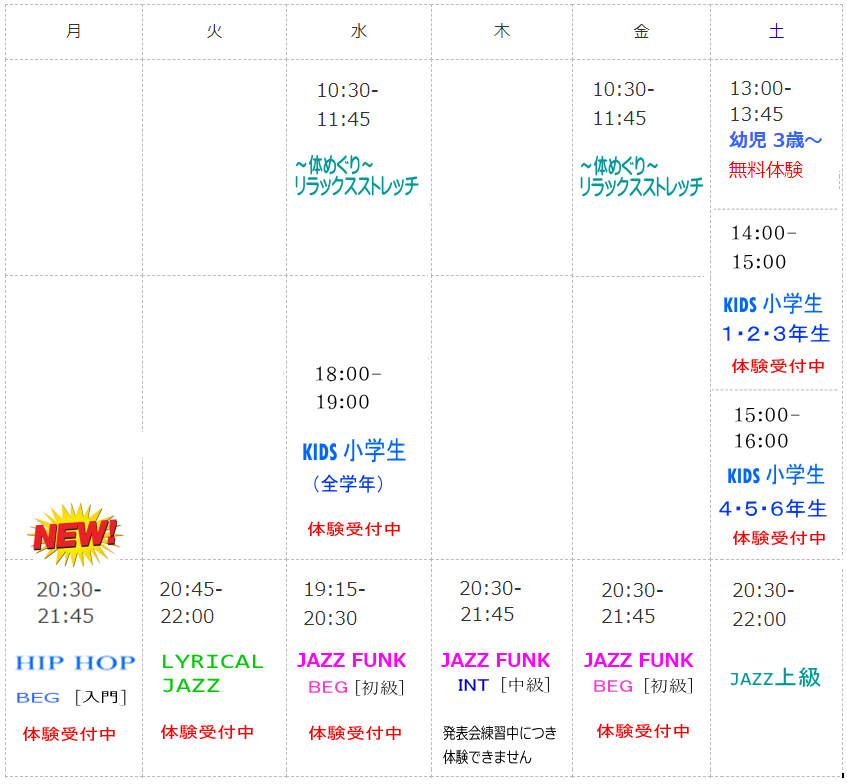The height and width of the screenshot is (784, 847).
Task: Click 体験受付中 under LYRICAL JAZZ
Action: [x=208, y=732]
